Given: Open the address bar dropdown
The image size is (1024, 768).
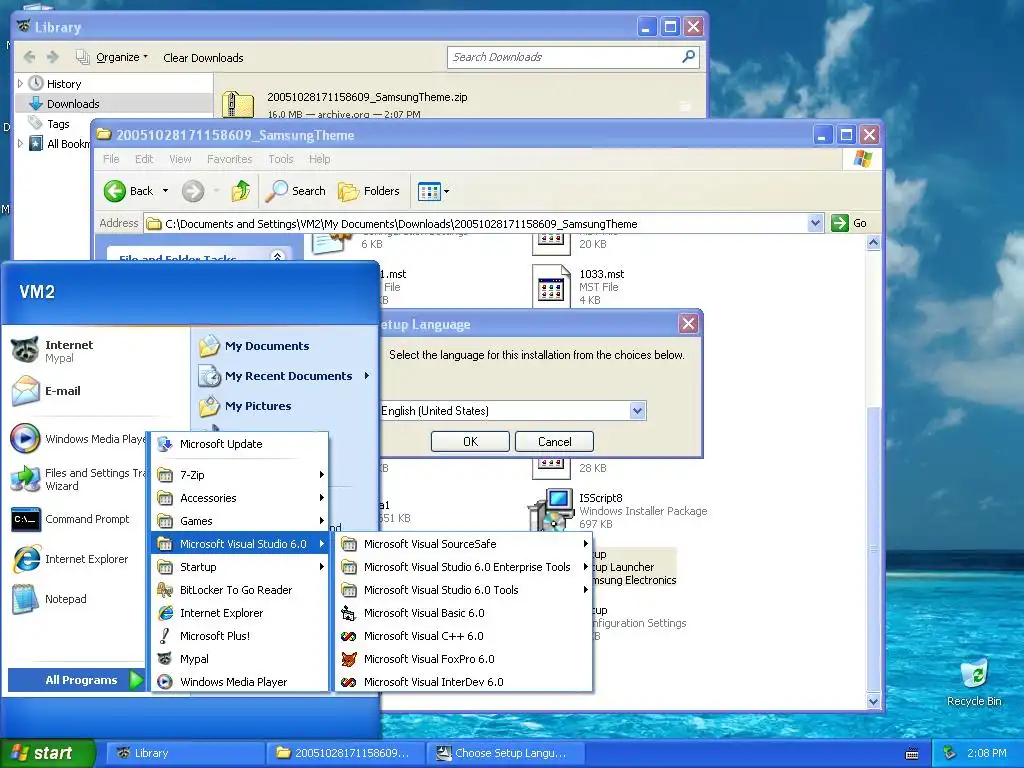Looking at the screenshot, I should [814, 223].
